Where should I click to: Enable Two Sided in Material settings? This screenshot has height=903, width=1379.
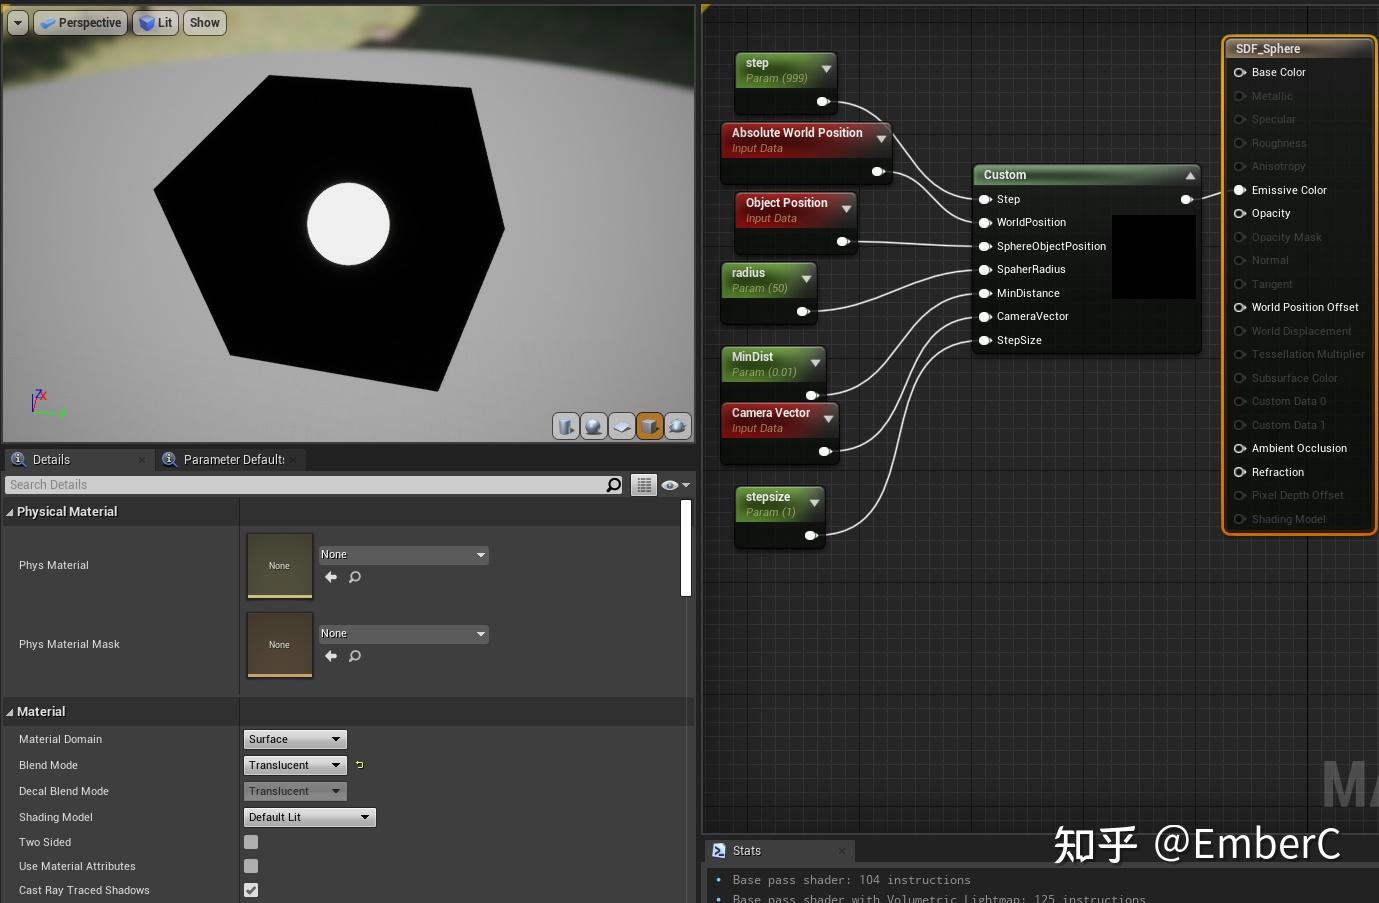250,842
